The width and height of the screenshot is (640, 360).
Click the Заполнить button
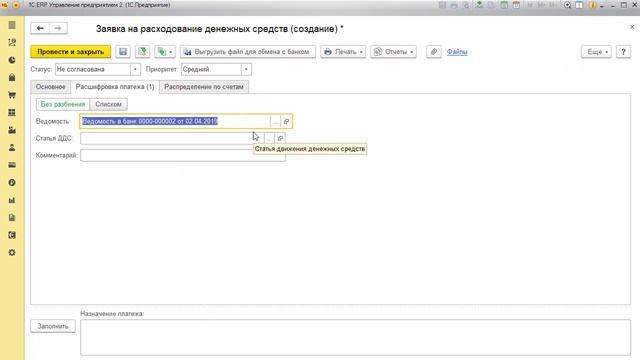[x=53, y=326]
